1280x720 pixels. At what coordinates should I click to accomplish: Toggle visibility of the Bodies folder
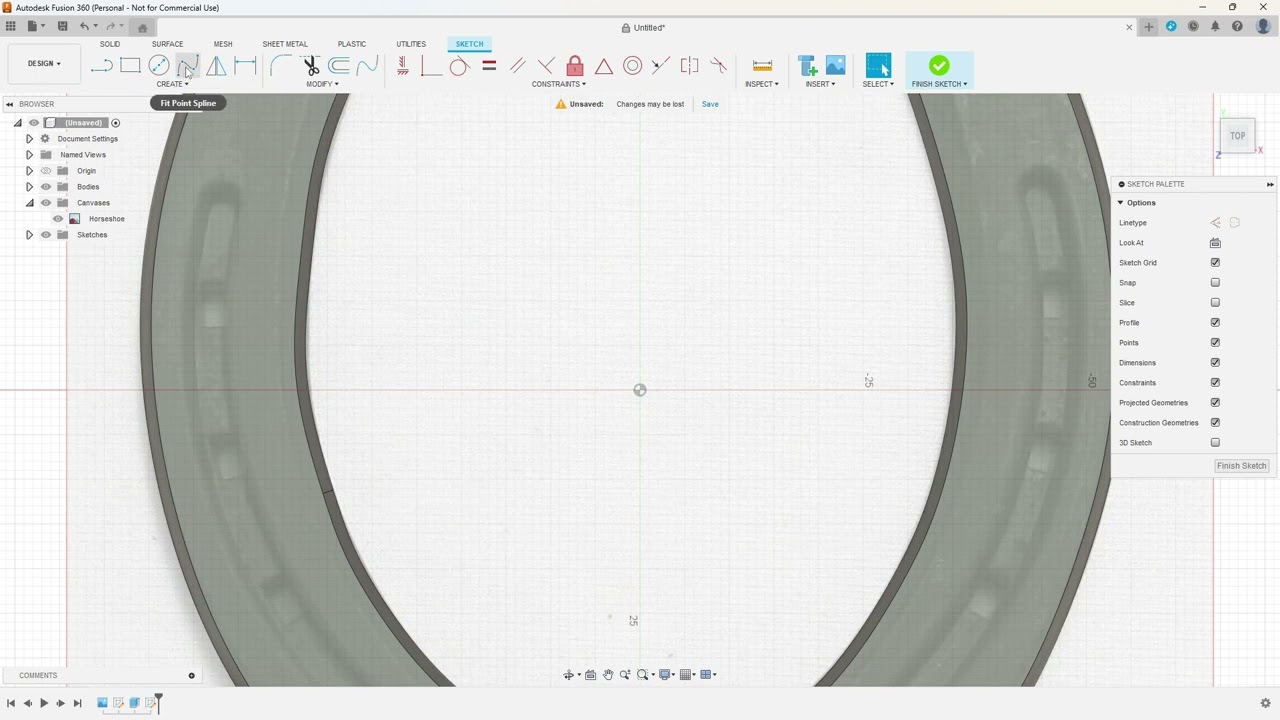[x=46, y=187]
